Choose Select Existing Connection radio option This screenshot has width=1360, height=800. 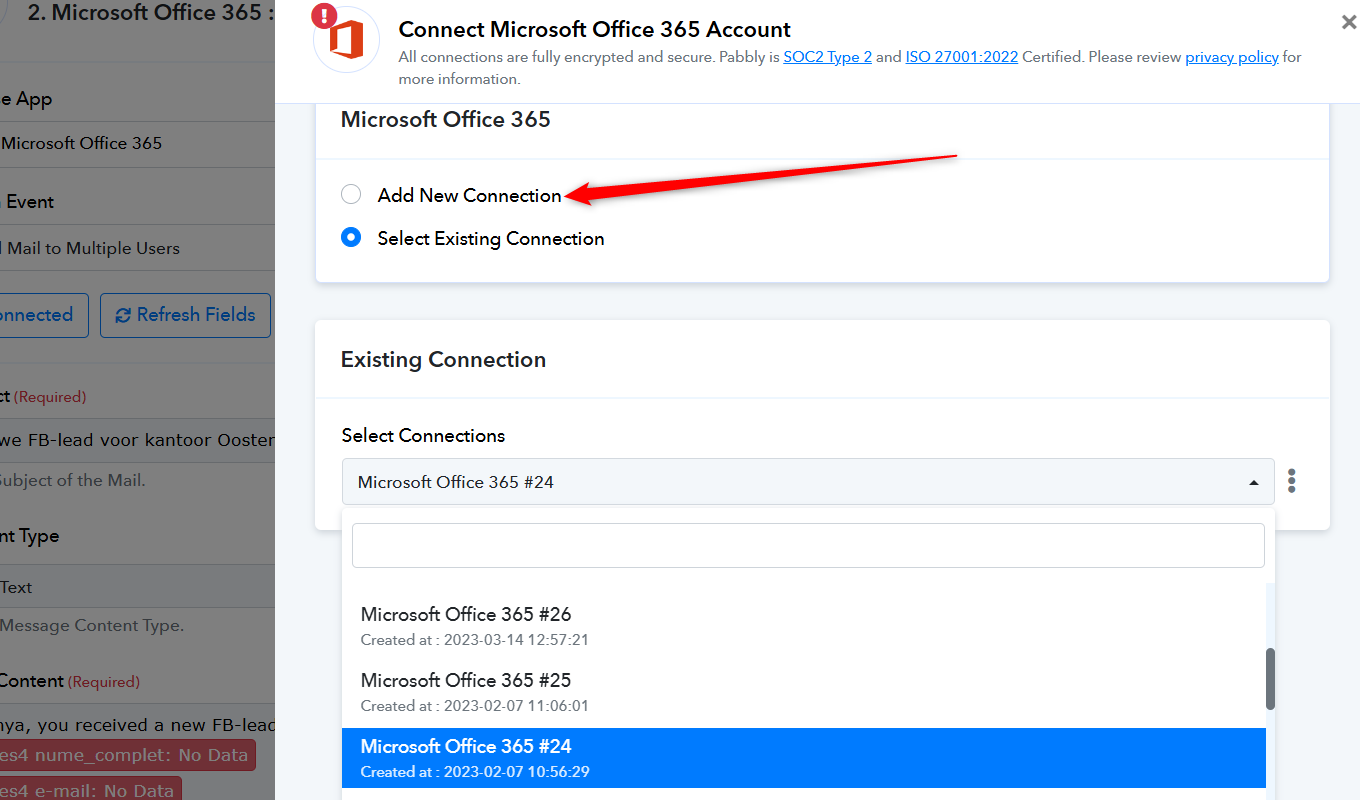tap(351, 238)
